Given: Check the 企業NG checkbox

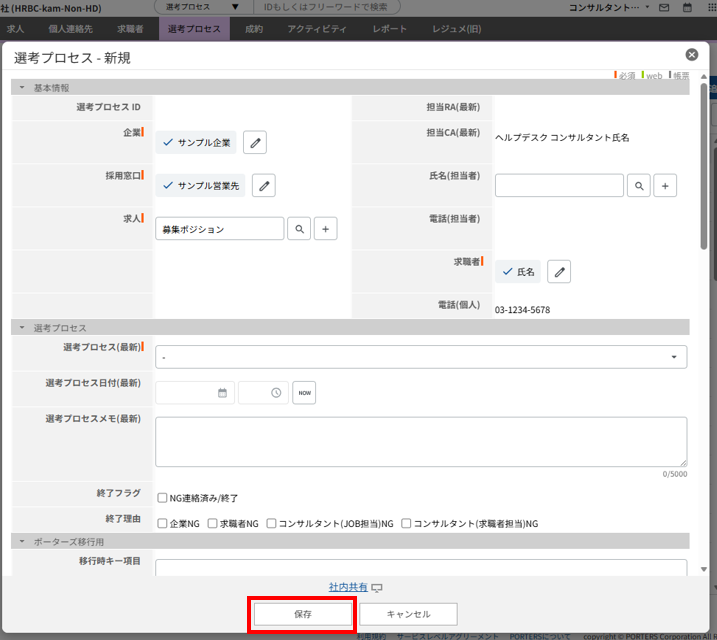Looking at the screenshot, I should pos(162,523).
